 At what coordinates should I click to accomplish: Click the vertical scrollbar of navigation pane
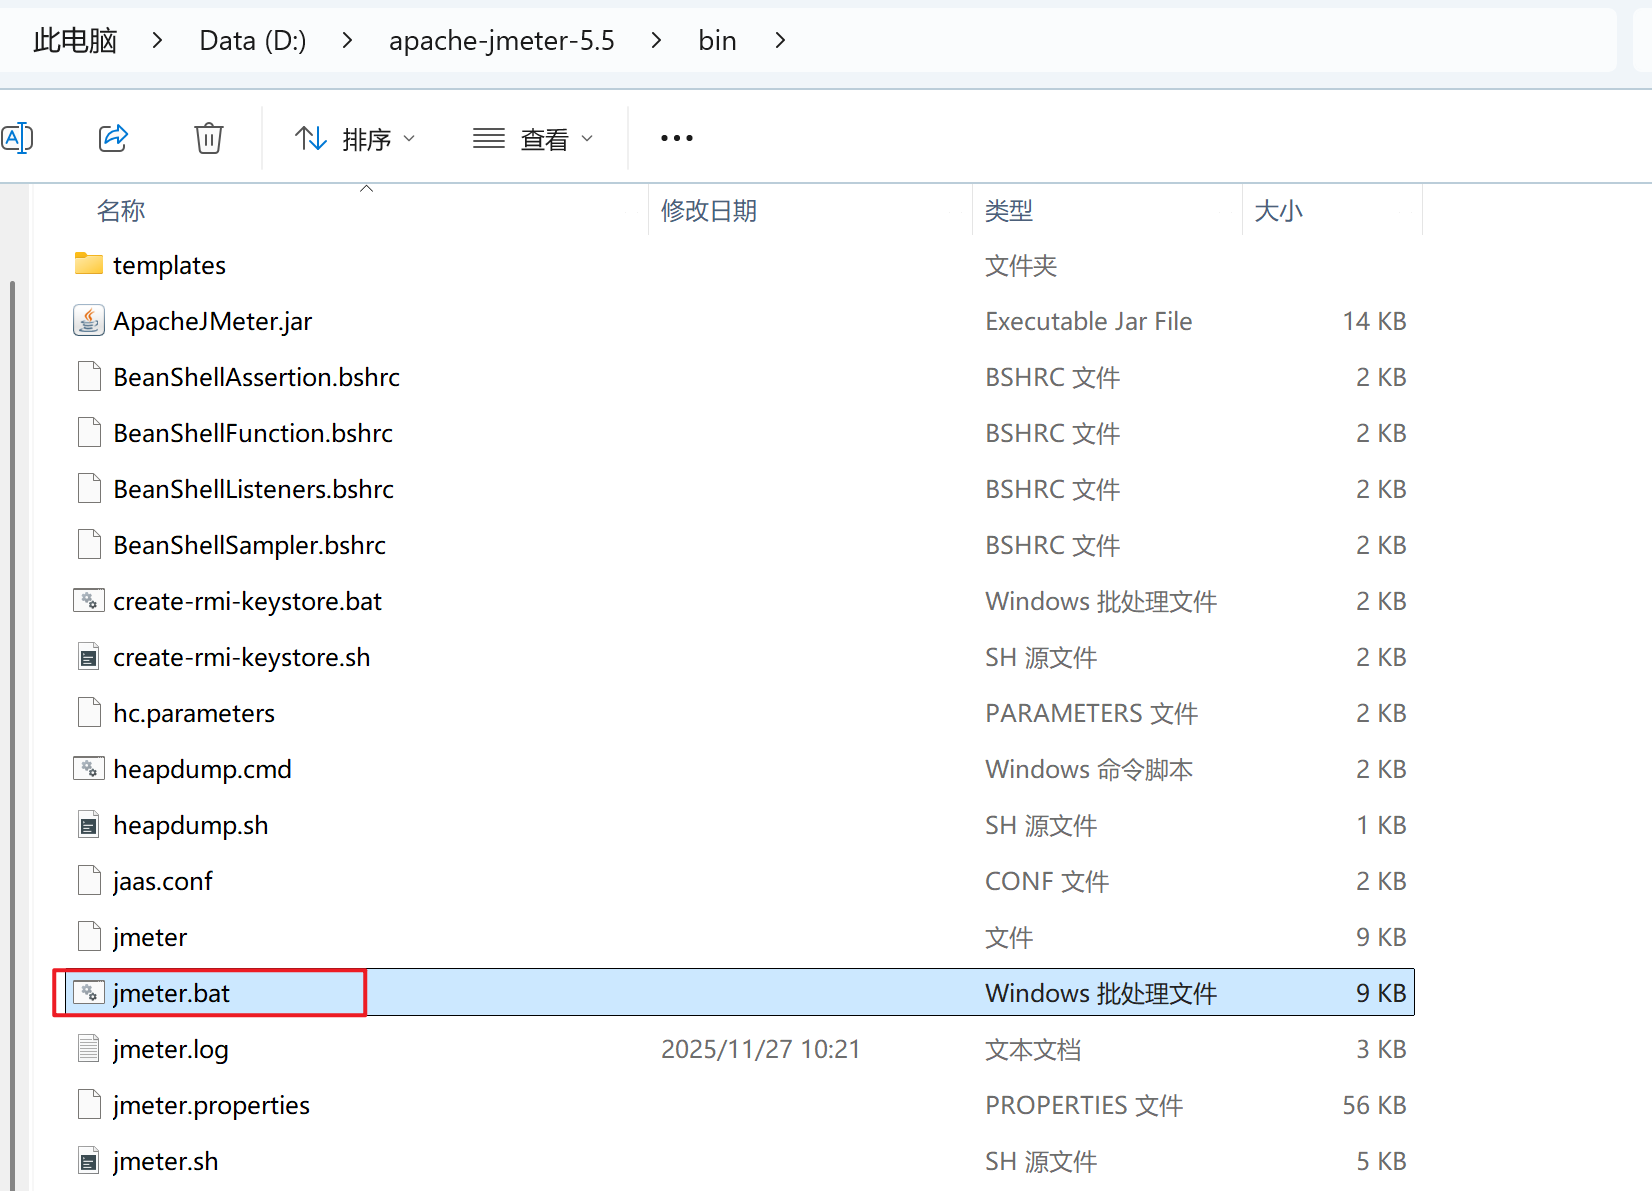pos(12,735)
